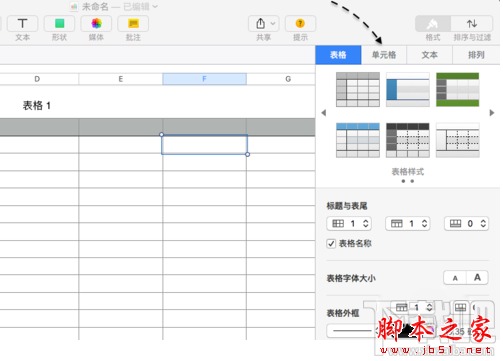503x361 pixels.
Task: Select the green banded table style
Action: click(458, 89)
